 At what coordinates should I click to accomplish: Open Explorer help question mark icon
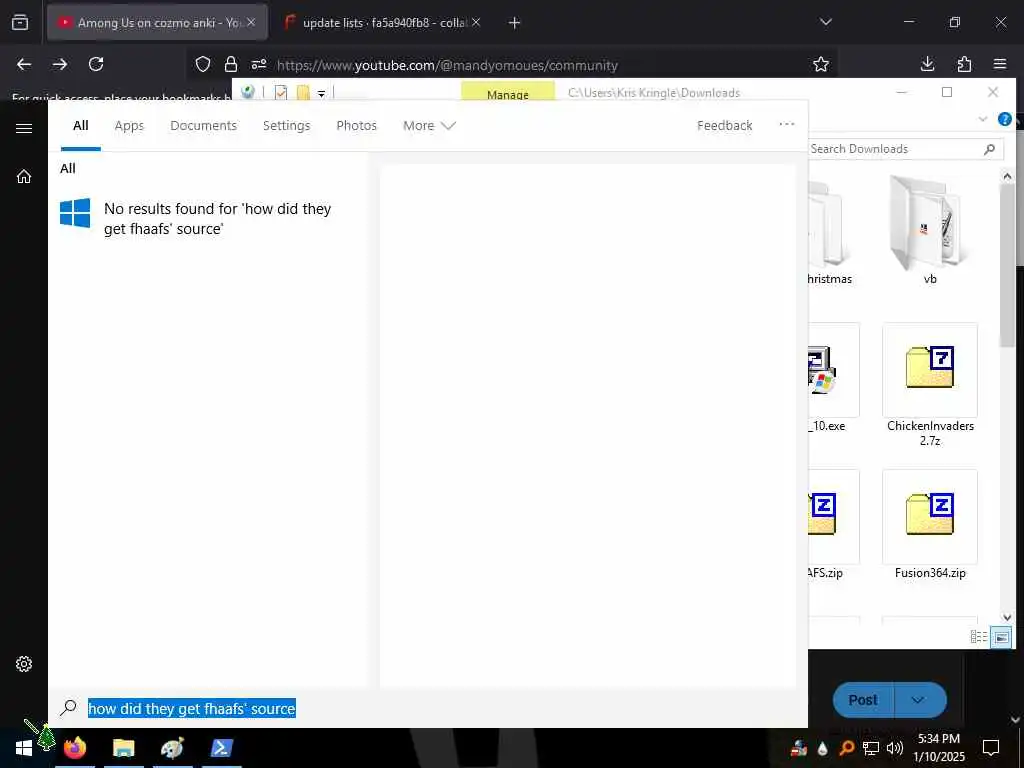click(x=1004, y=120)
